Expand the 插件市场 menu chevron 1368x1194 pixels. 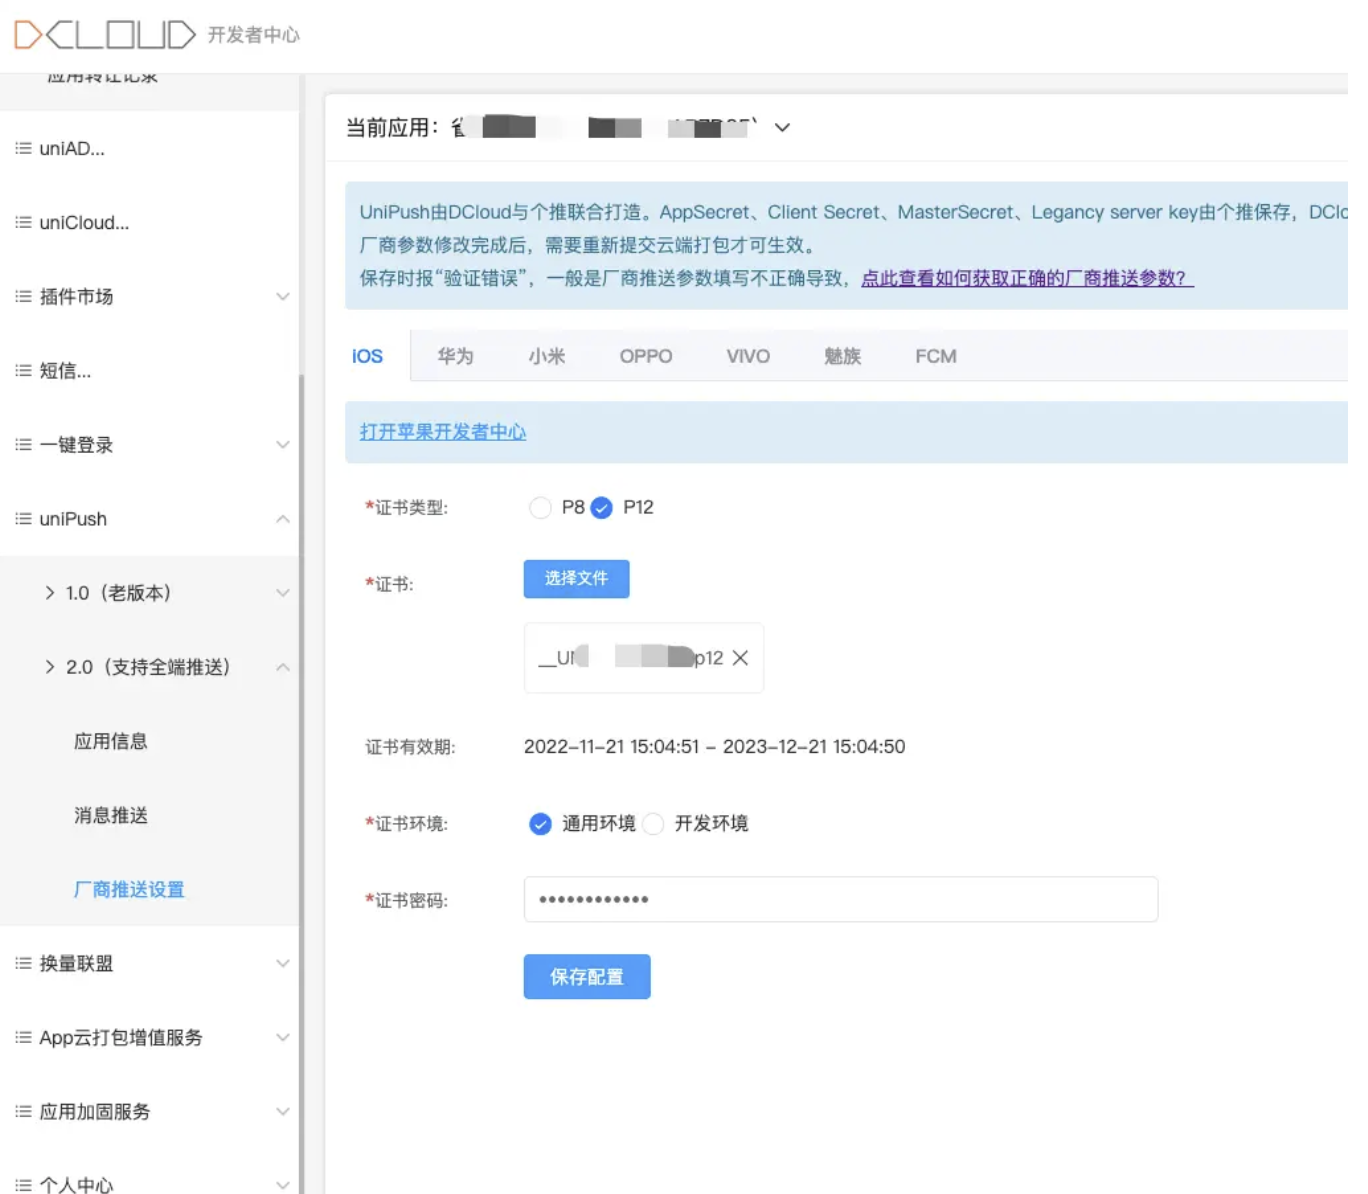point(283,297)
